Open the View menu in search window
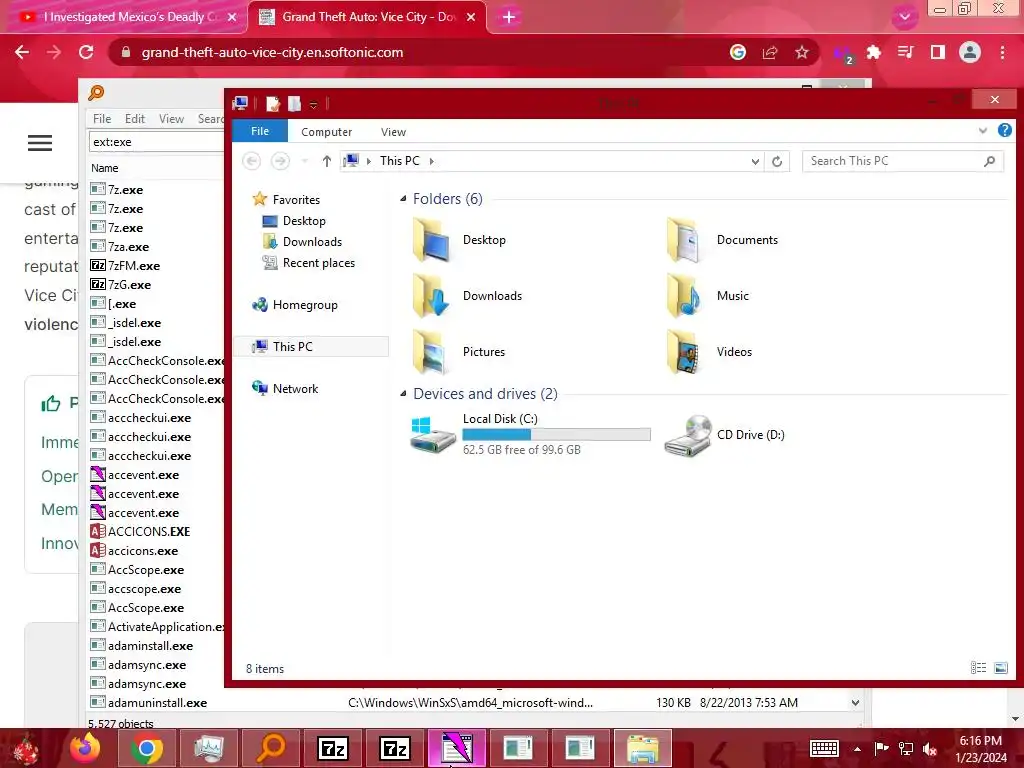Viewport: 1024px width, 768px height. click(171, 119)
